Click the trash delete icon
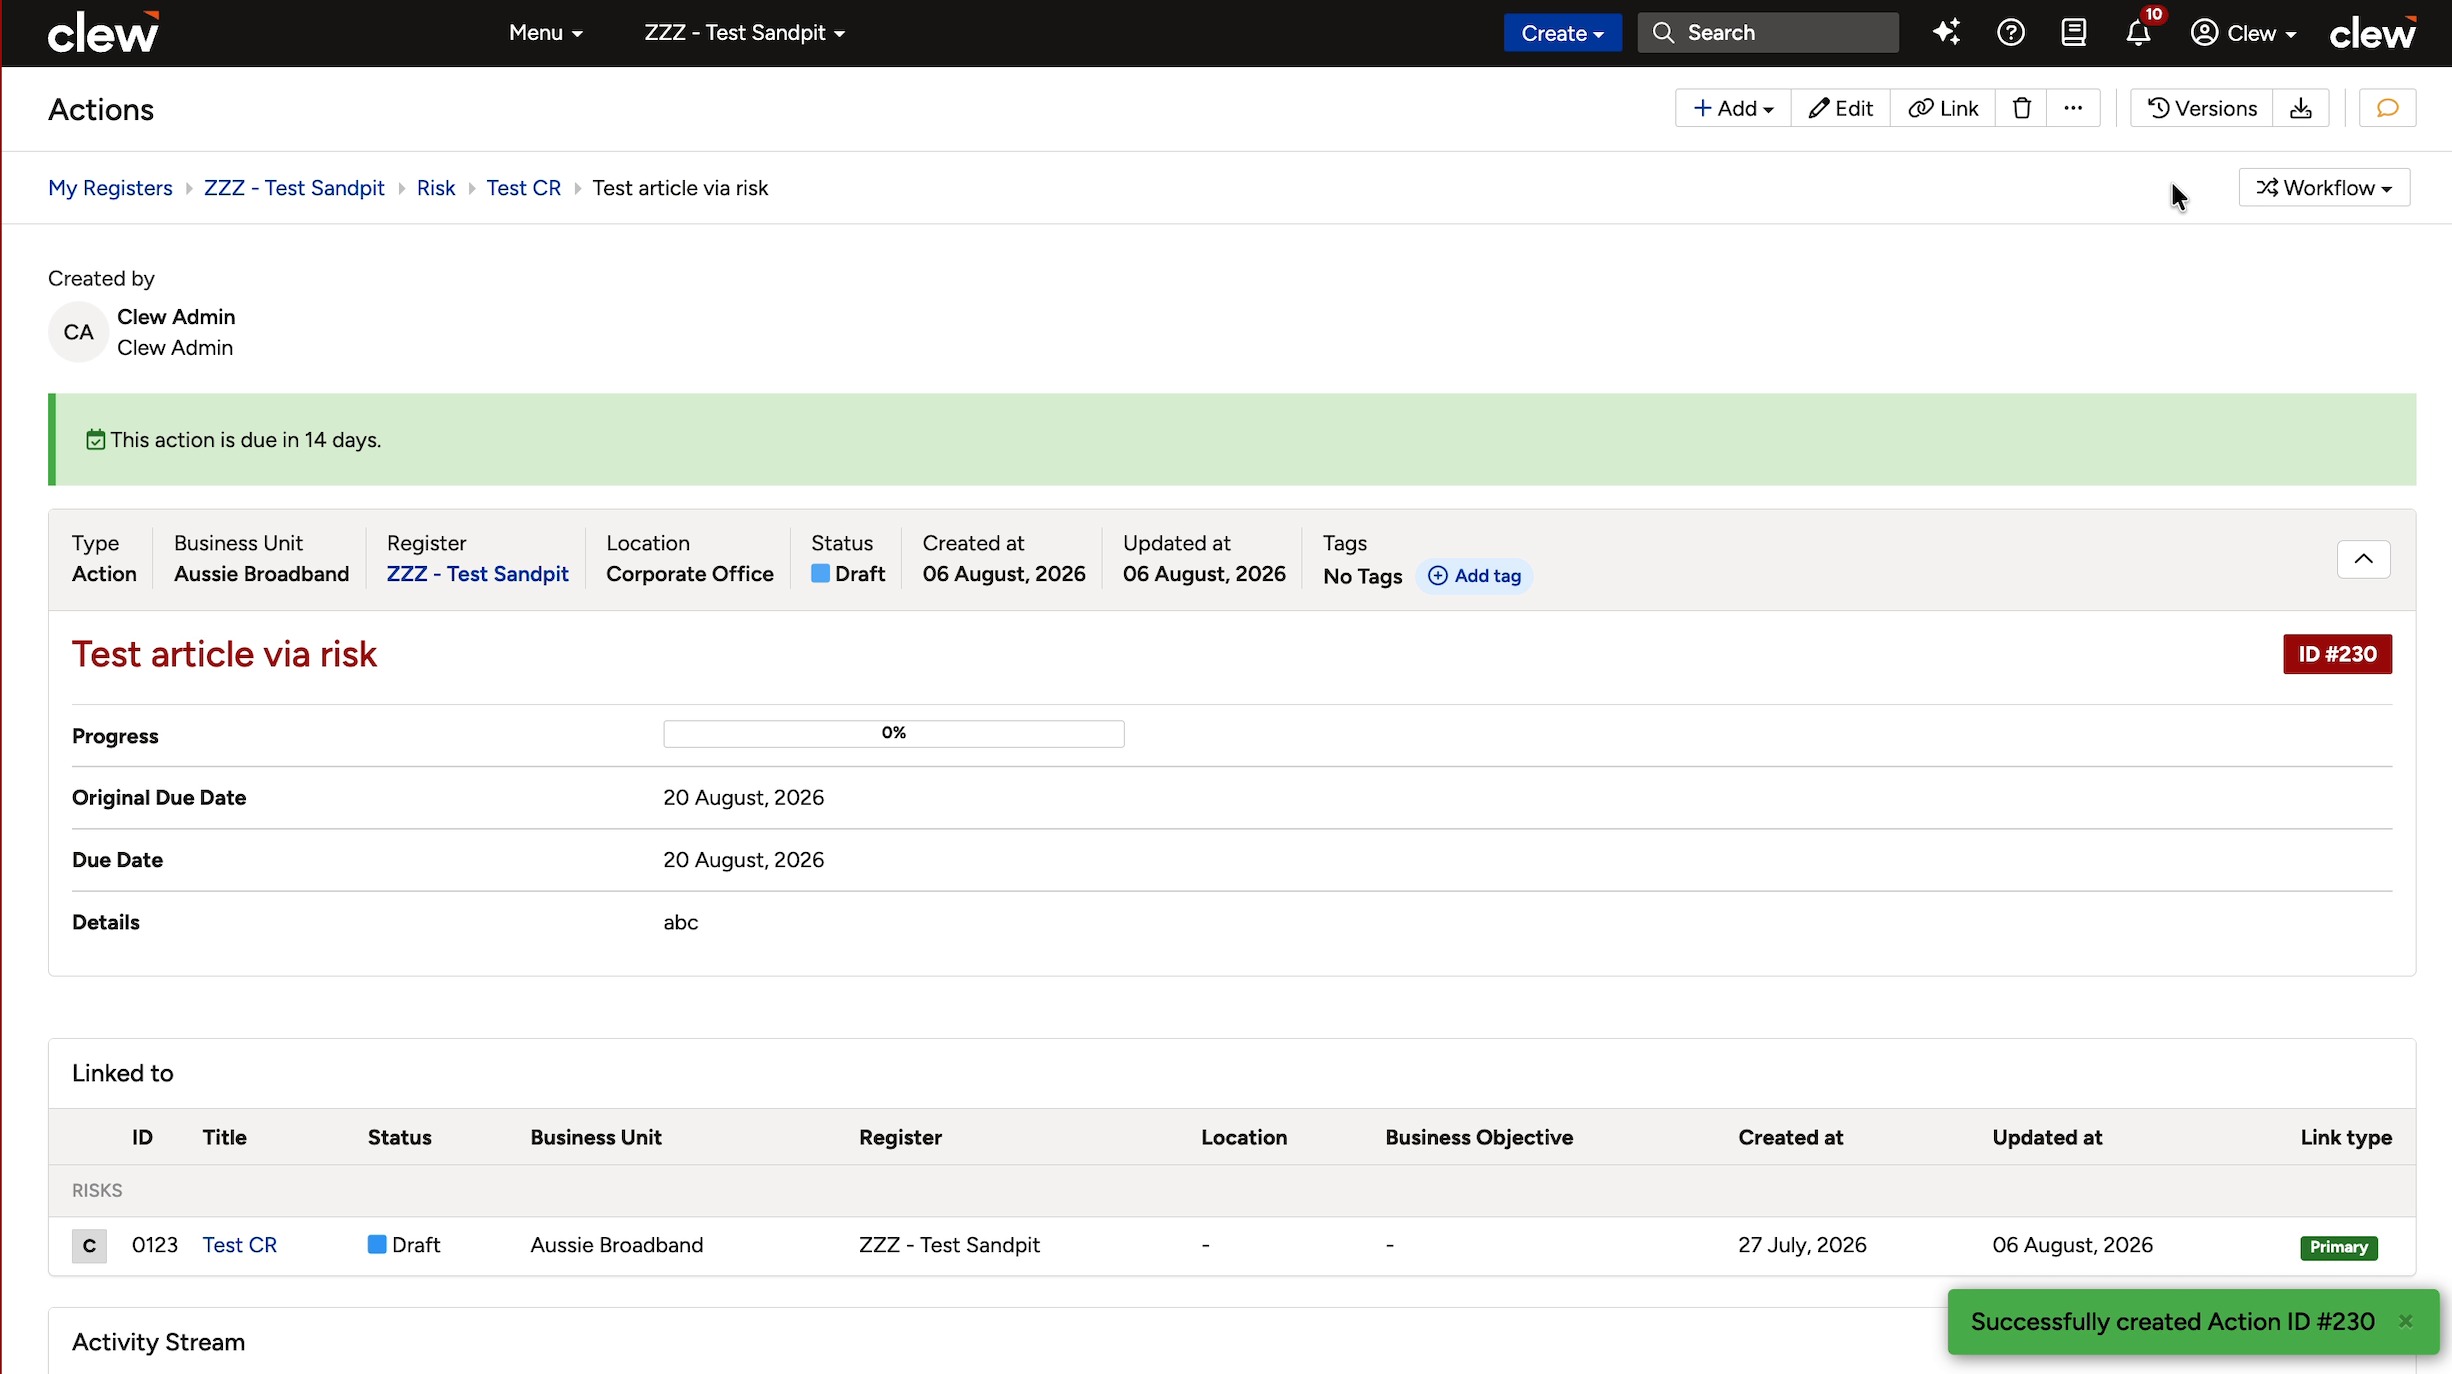This screenshot has width=2452, height=1374. coord(2021,108)
